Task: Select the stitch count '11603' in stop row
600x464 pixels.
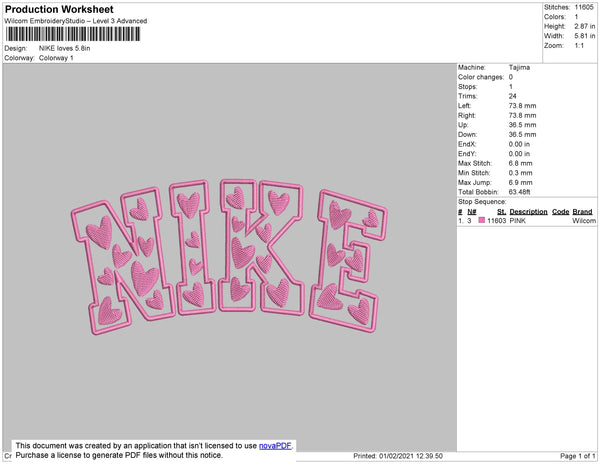Action: point(497,221)
